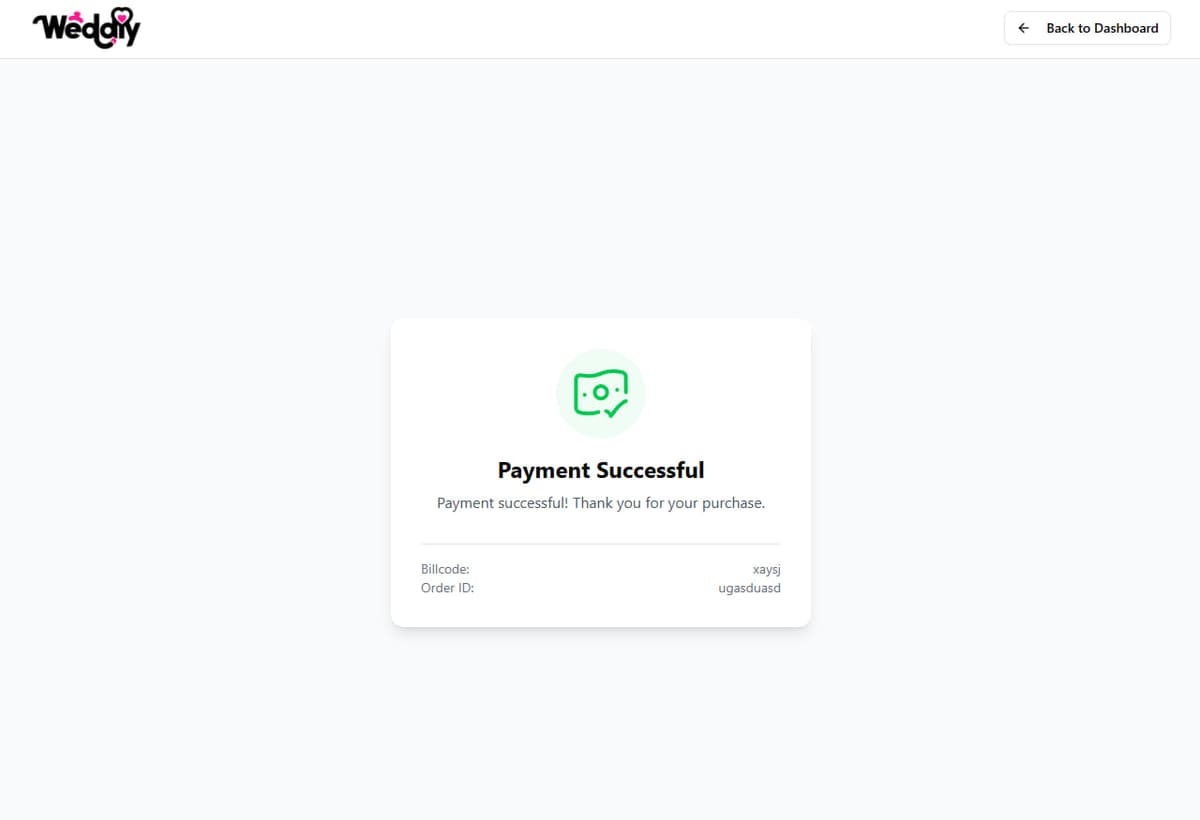Select the billcode value xaysj
1200x820 pixels.
[766, 569]
